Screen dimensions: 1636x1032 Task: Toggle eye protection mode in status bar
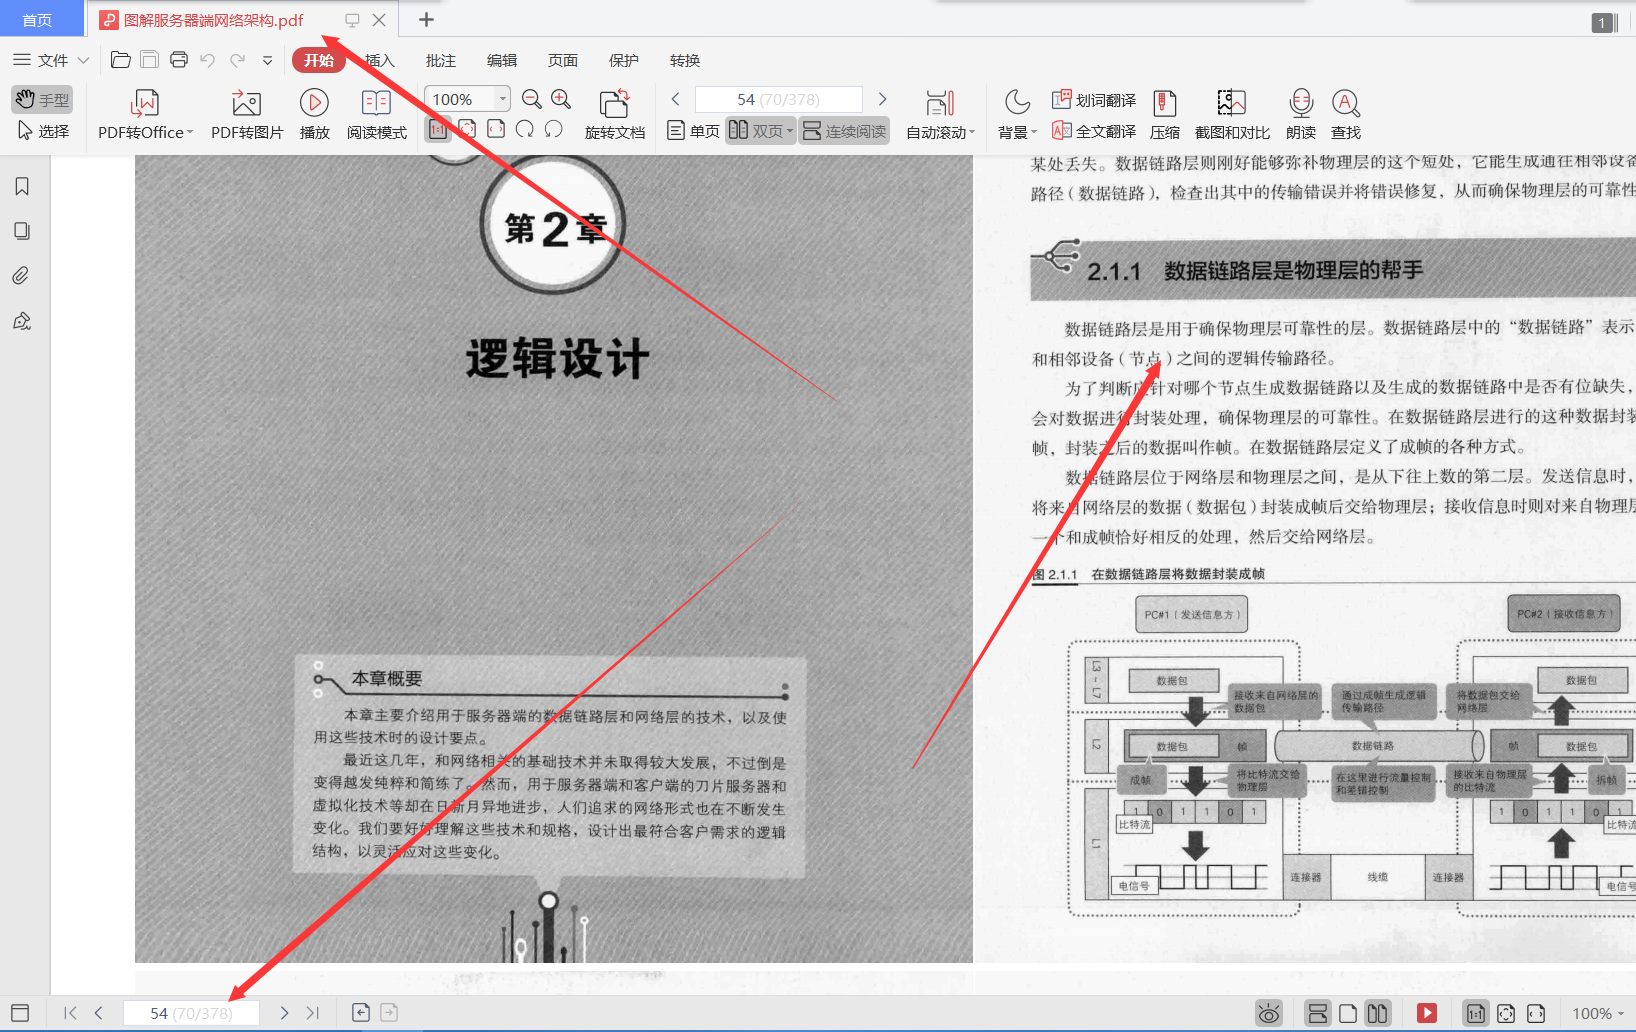tap(1269, 1013)
